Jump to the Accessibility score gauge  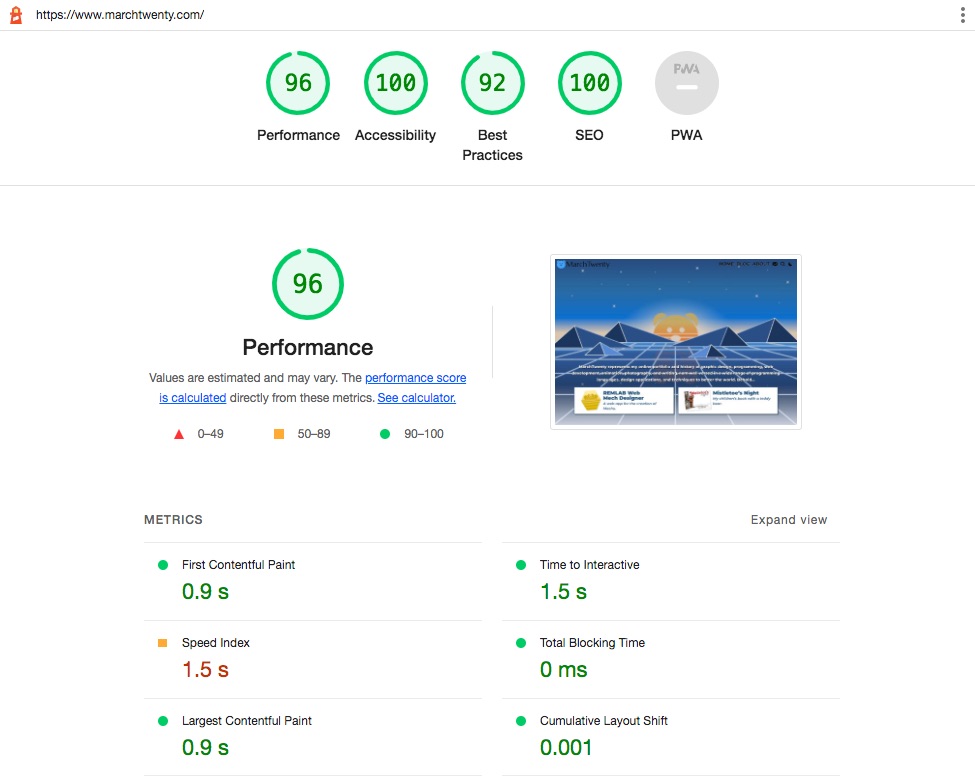pos(395,83)
